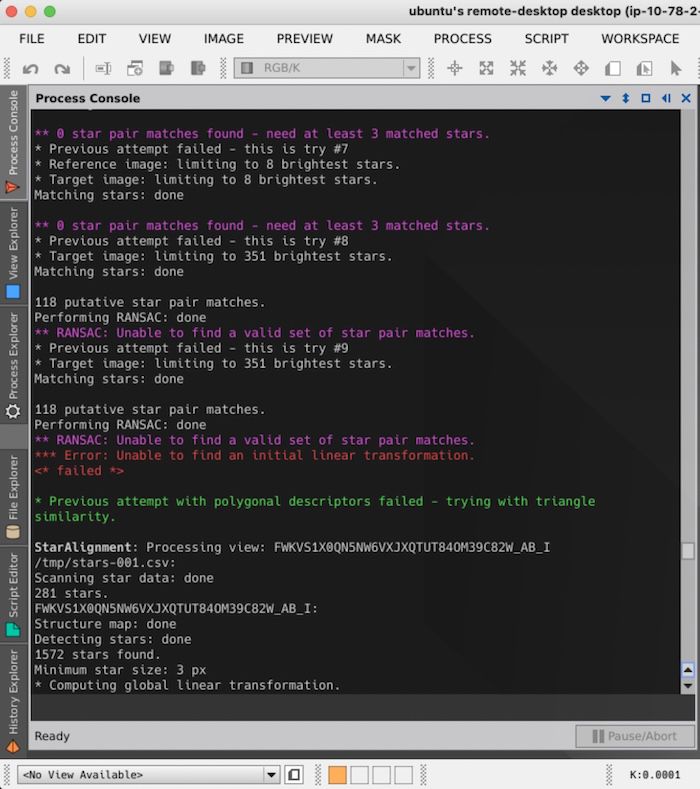Click the blue View Explorer sidebar icon
The width and height of the screenshot is (700, 789).
[x=13, y=292]
